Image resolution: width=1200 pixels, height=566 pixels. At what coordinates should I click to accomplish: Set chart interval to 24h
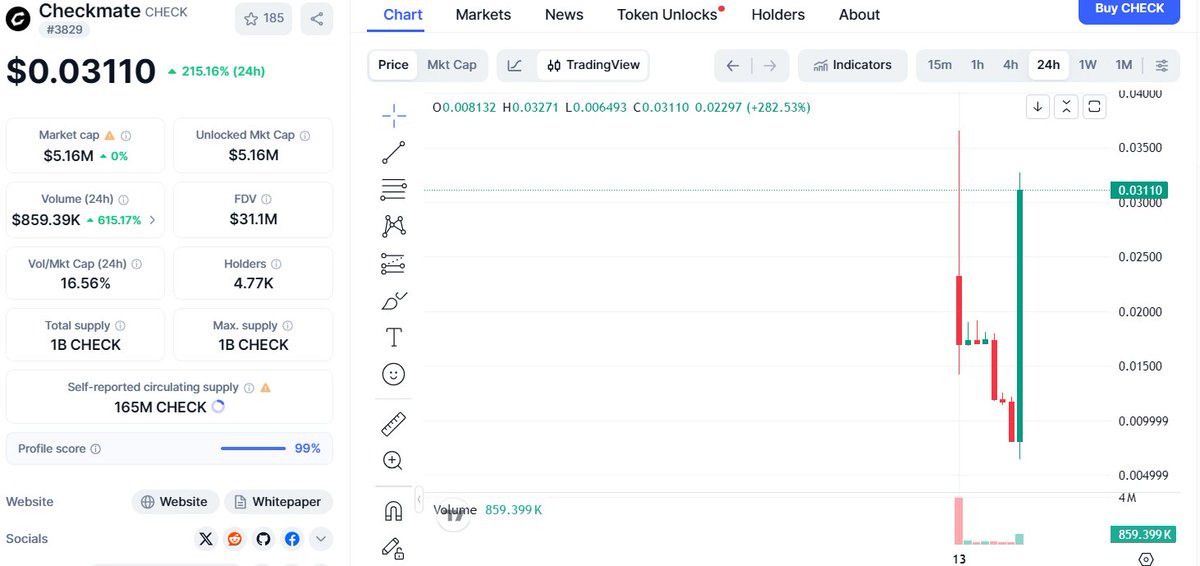coord(1048,65)
